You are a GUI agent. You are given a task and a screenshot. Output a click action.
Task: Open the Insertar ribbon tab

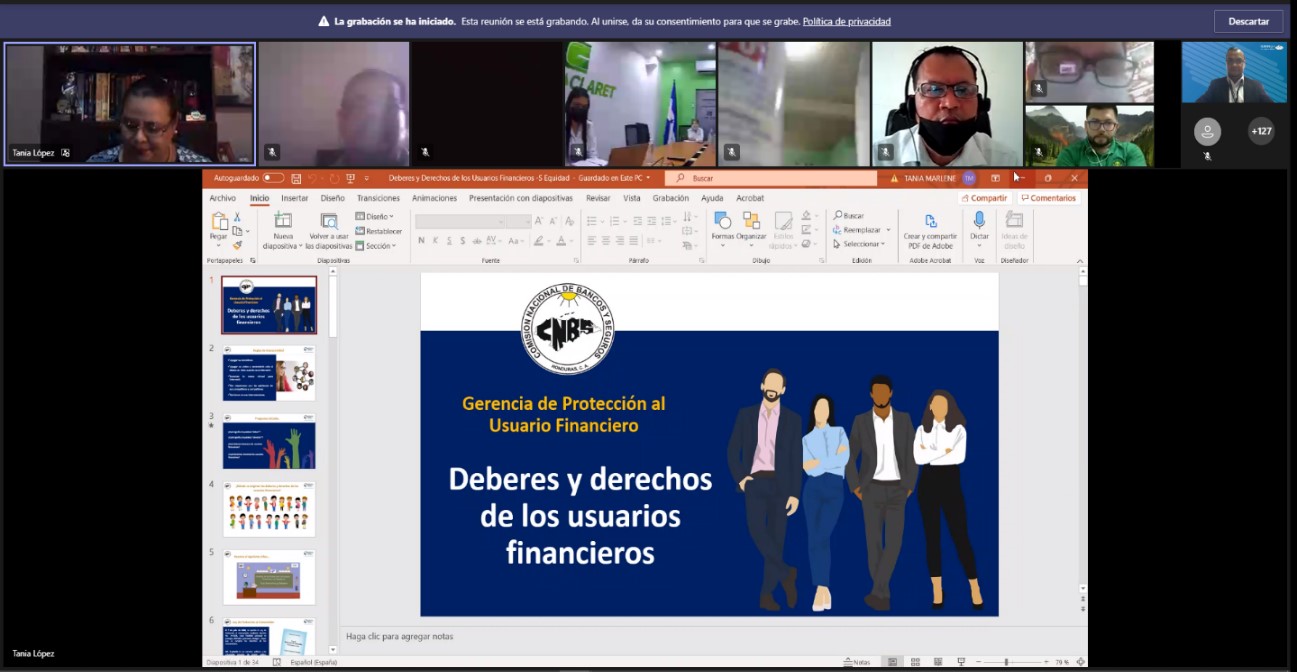click(x=294, y=198)
